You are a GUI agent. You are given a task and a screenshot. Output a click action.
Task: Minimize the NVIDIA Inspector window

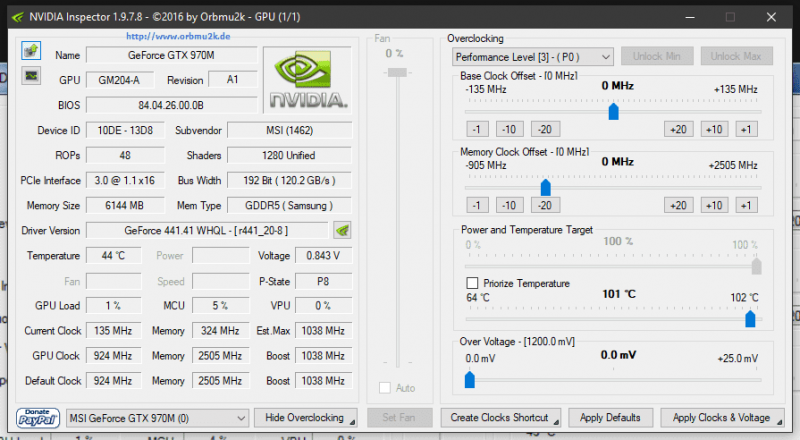690,17
